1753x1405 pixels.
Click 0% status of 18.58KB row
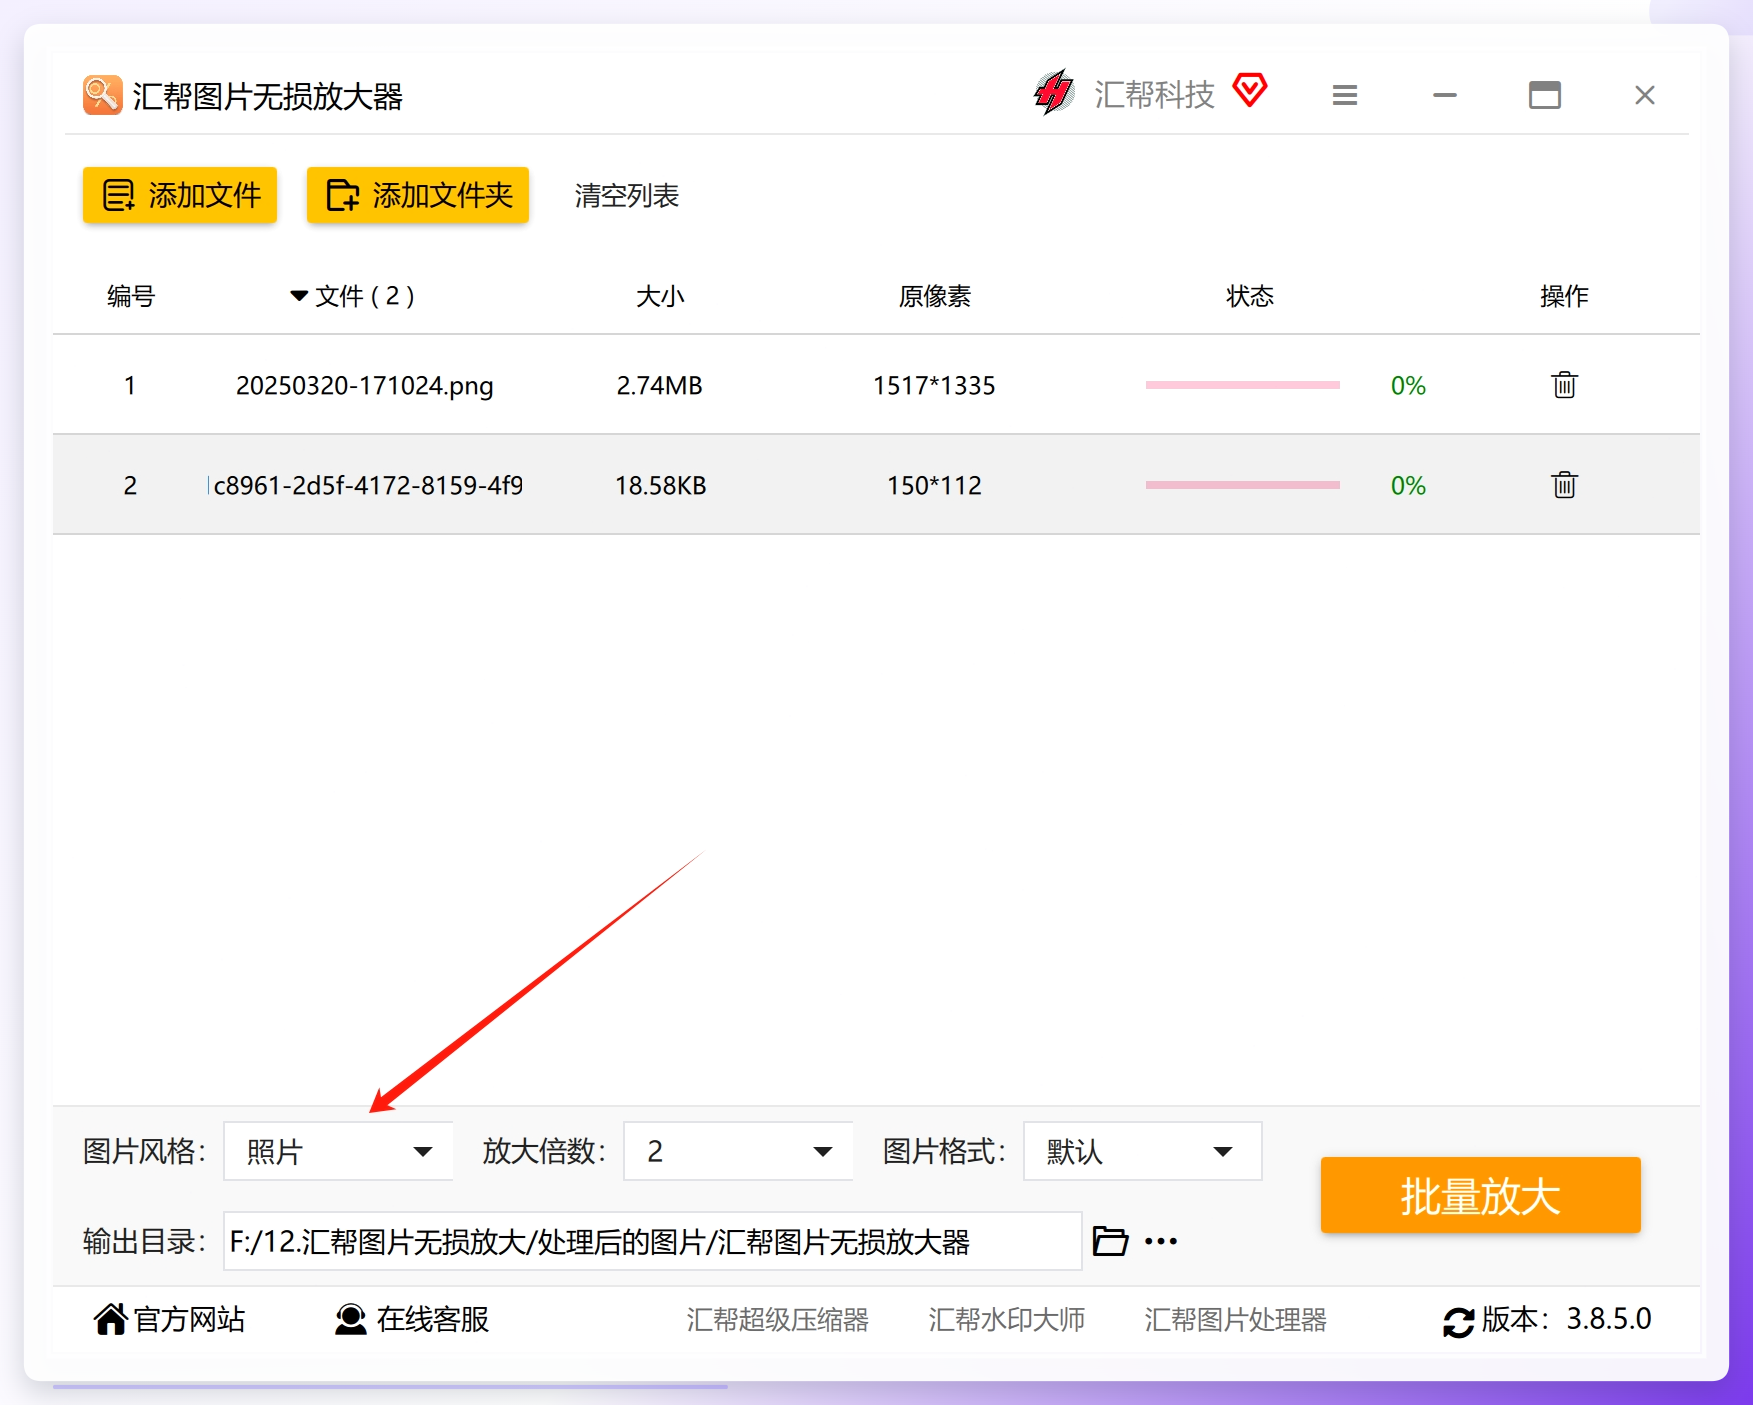pos(1408,486)
